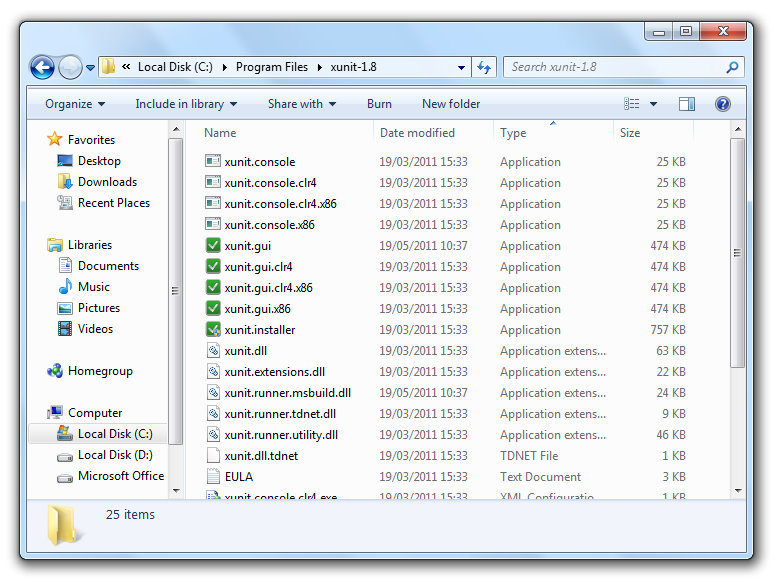
Task: Open Help with the question mark icon
Action: 723,104
